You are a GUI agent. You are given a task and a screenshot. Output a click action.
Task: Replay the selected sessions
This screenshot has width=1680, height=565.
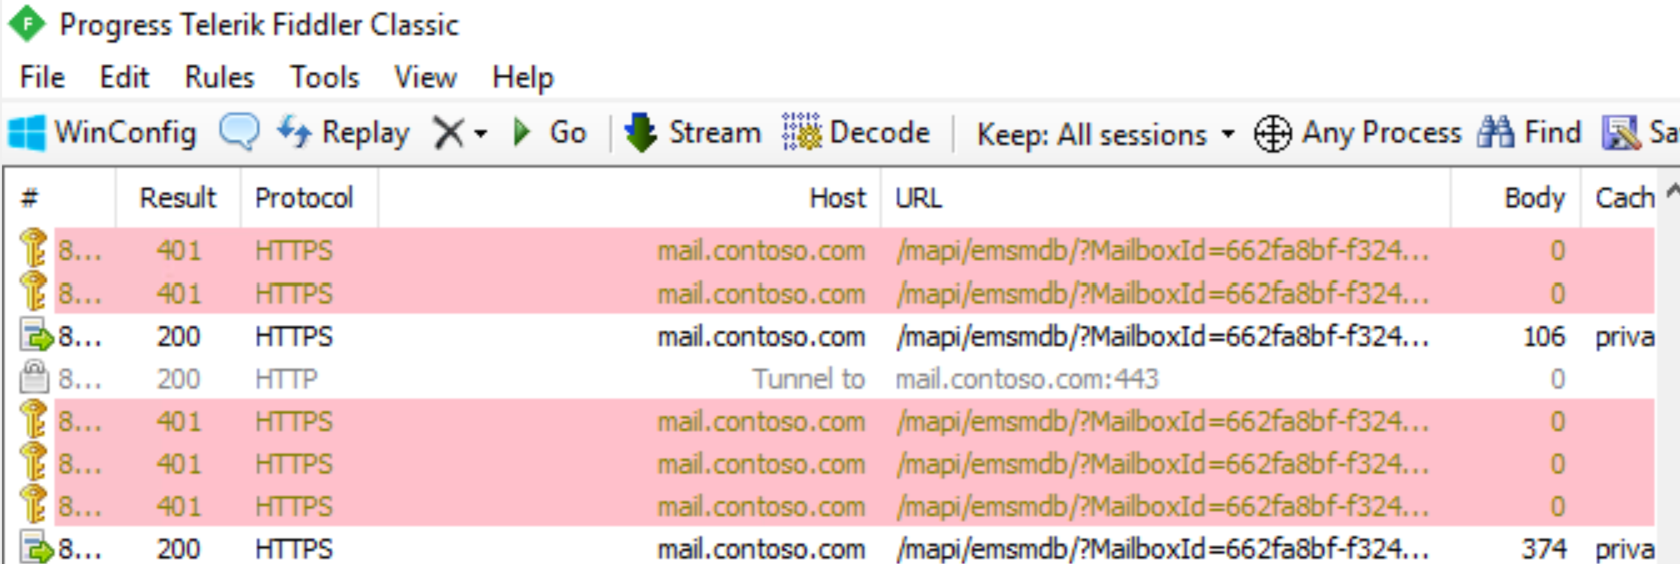coord(344,133)
